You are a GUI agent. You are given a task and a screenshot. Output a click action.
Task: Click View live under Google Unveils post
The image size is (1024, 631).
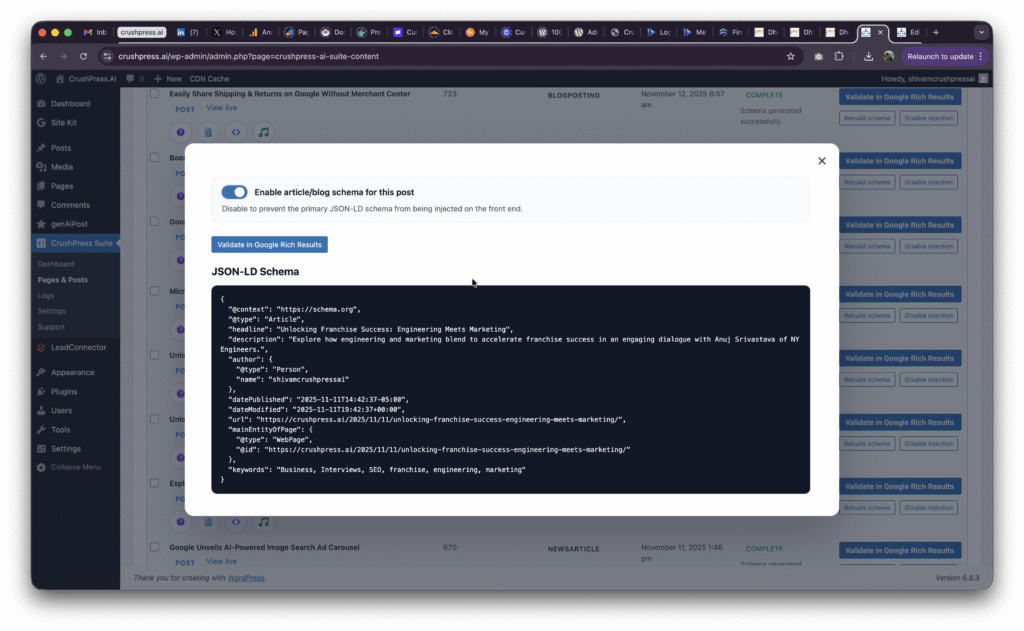[221, 562]
